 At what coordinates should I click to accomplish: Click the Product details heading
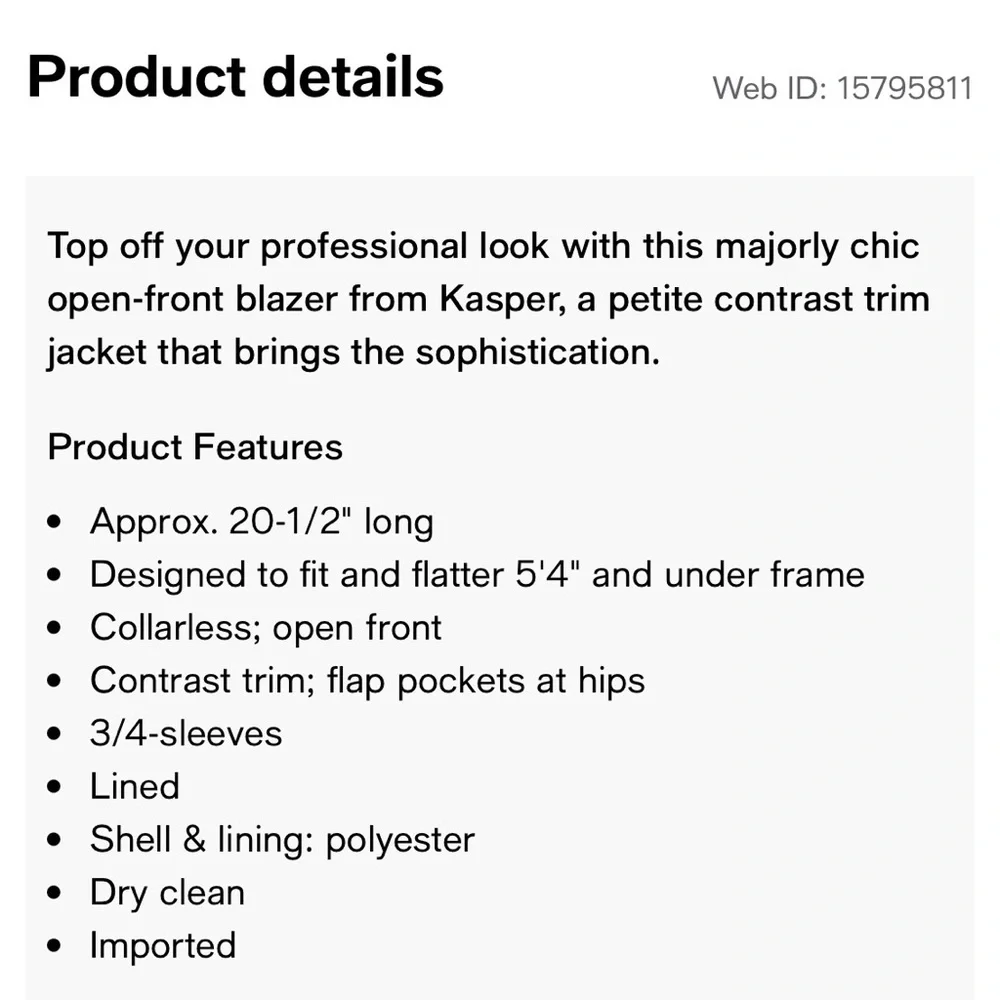coord(235,77)
